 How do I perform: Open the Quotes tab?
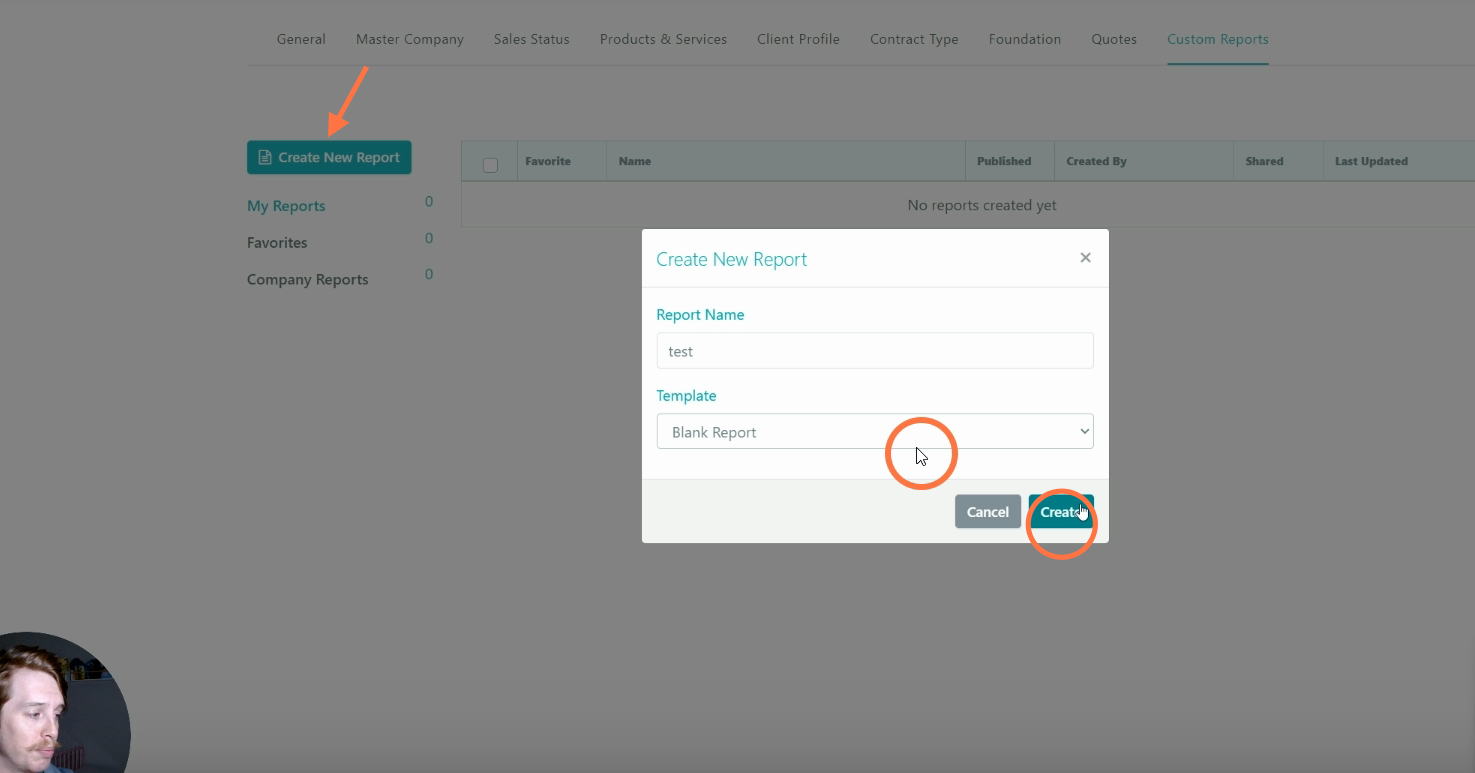[x=1114, y=39]
